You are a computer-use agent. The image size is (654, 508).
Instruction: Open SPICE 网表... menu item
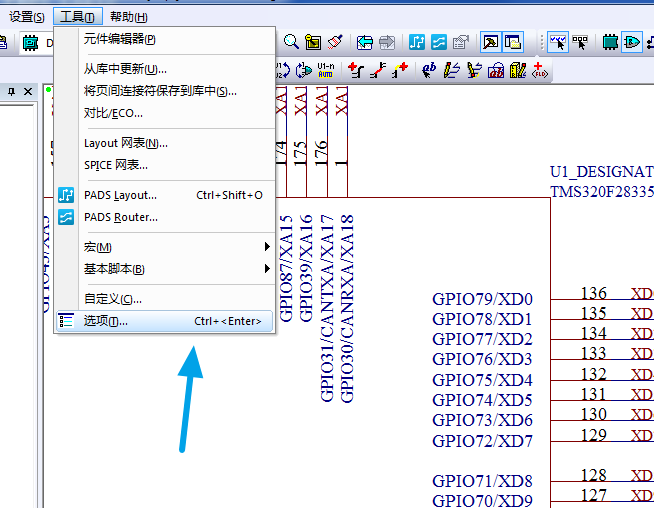coord(165,165)
